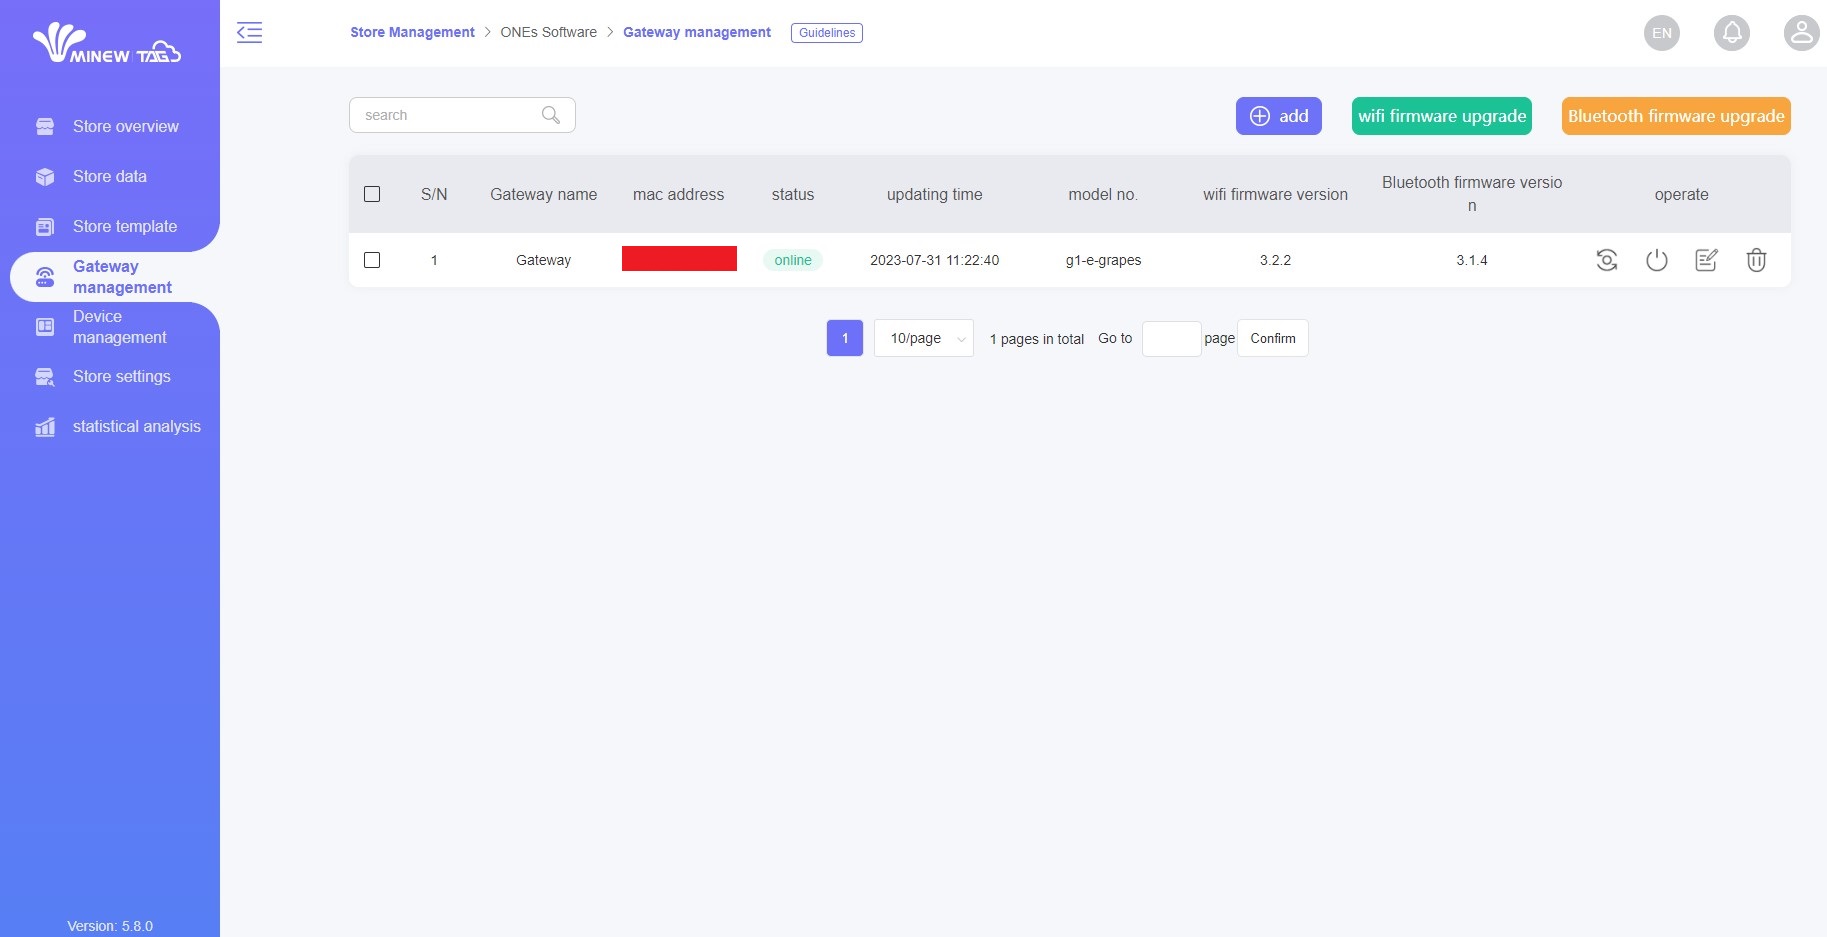Delete Gateway using the trash icon
The image size is (1827, 937).
tap(1756, 260)
